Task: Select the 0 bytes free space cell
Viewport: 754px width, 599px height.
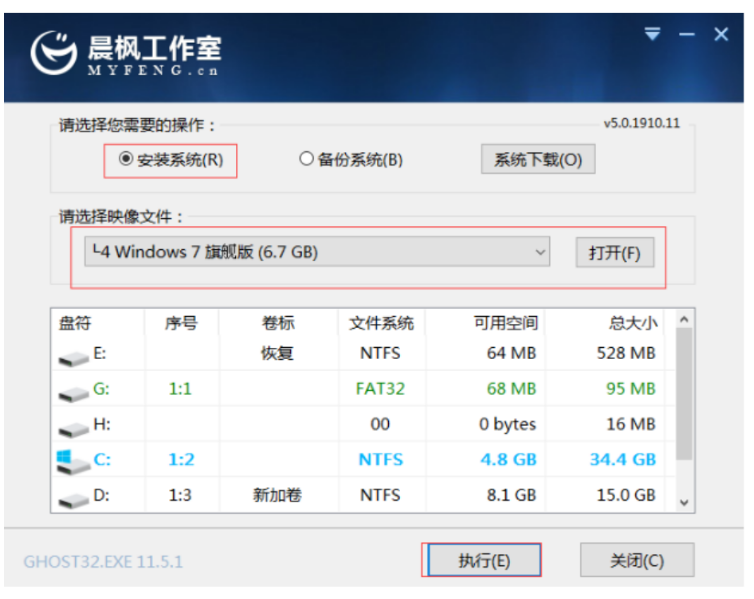Action: [507, 424]
